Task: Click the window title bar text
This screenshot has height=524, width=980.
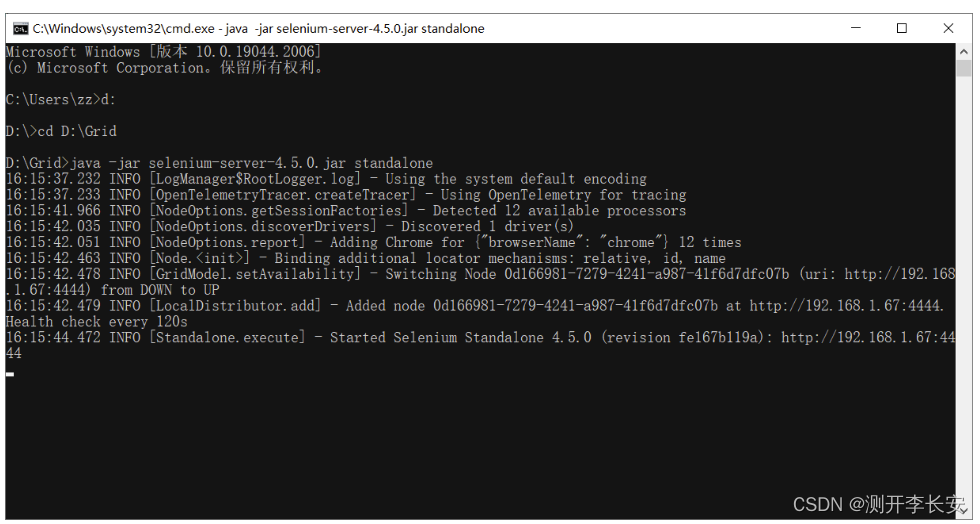Action: pos(259,28)
